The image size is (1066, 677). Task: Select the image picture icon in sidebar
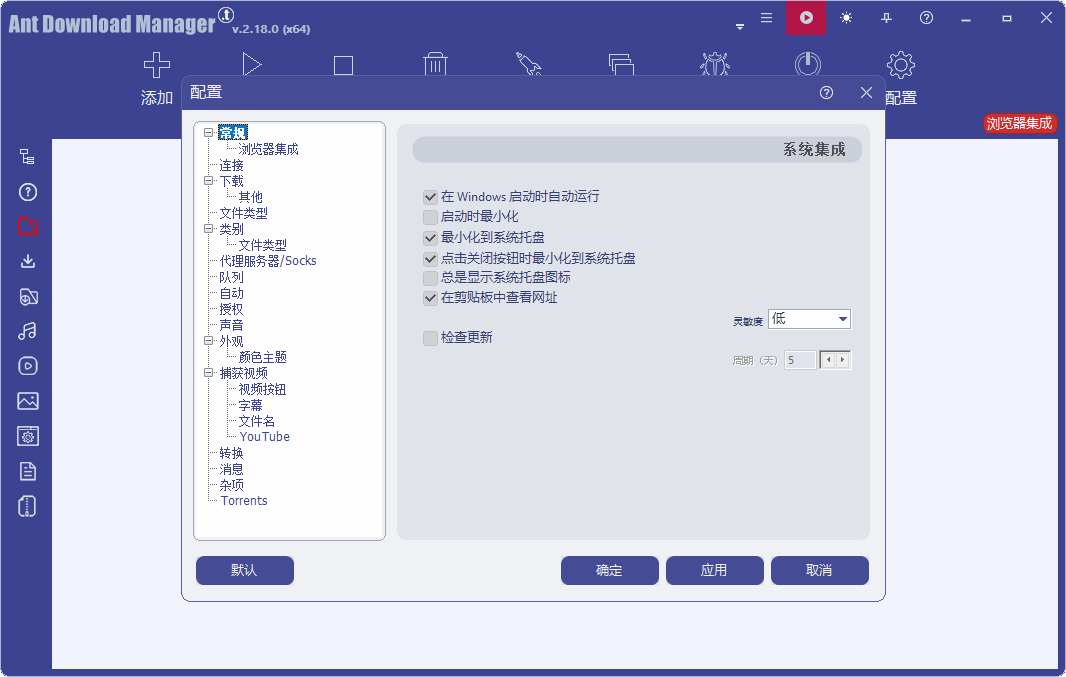[x=27, y=401]
